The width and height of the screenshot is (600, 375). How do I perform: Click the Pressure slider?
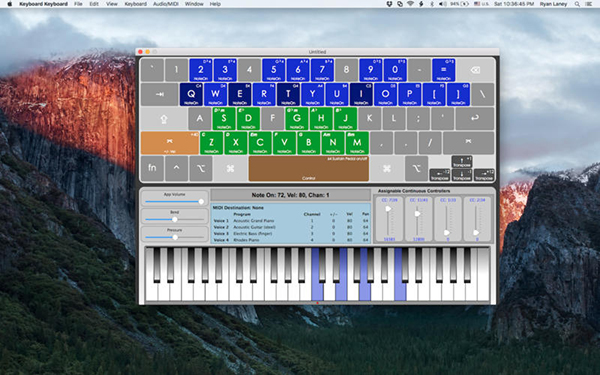coord(174,237)
